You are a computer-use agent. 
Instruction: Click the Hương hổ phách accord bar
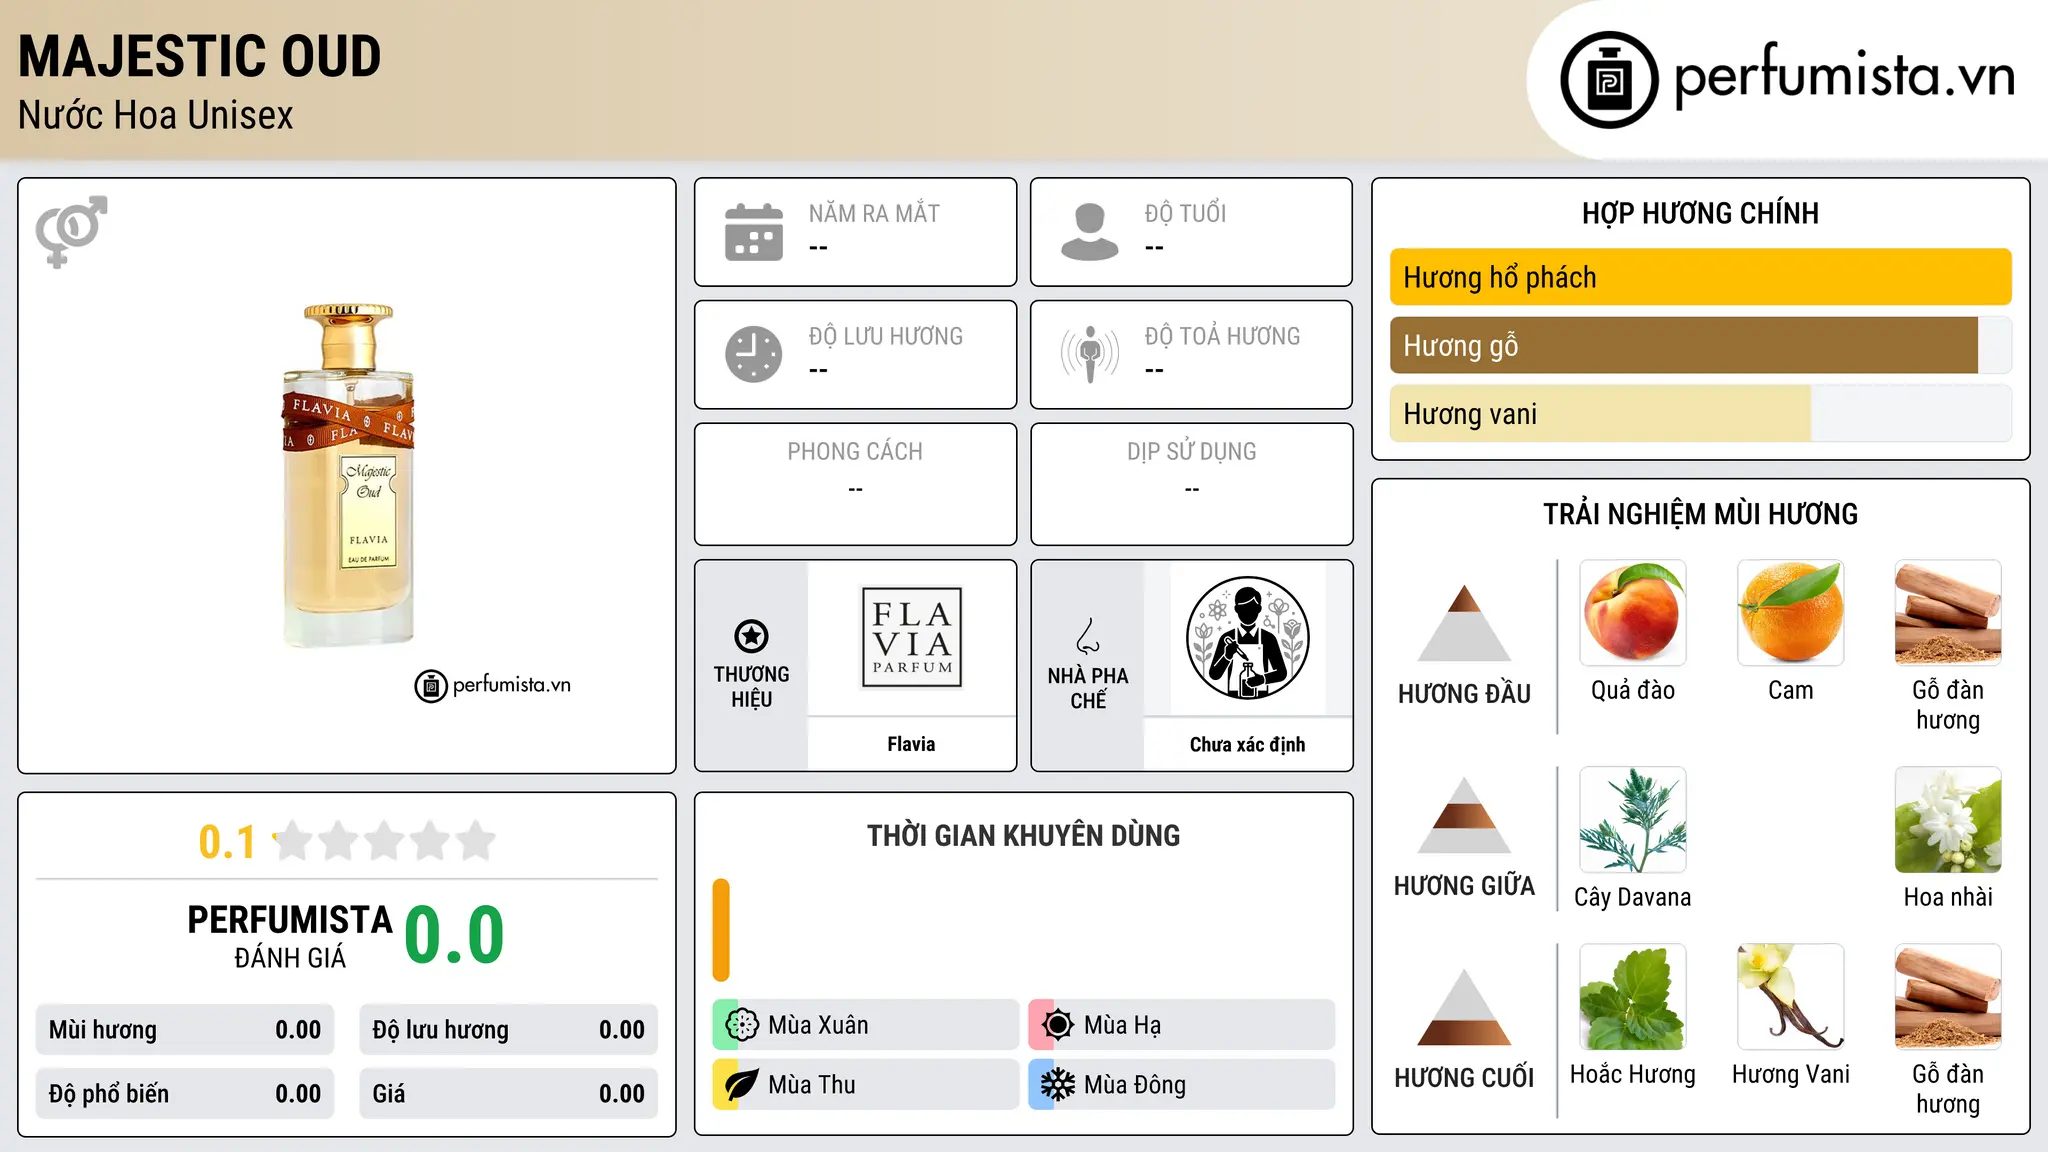click(x=1701, y=277)
